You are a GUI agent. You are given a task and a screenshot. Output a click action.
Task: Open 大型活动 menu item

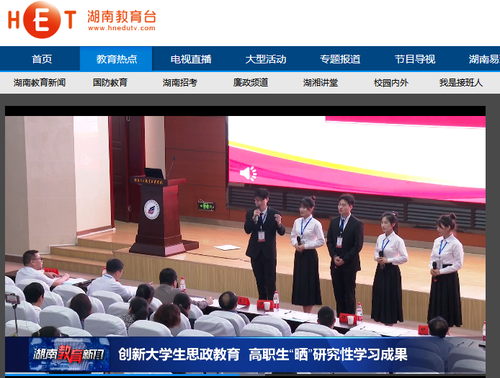[x=266, y=59]
